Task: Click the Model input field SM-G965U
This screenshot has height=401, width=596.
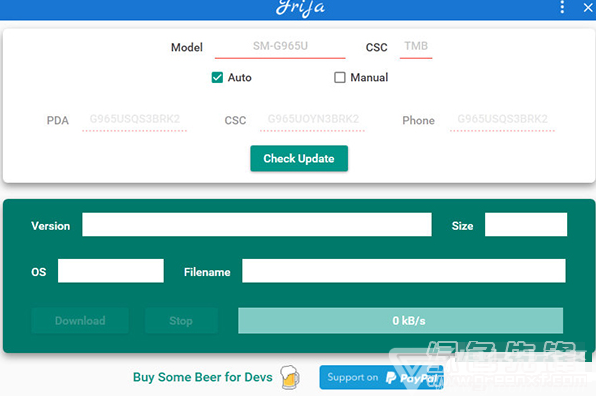Action: pyautogui.click(x=280, y=46)
